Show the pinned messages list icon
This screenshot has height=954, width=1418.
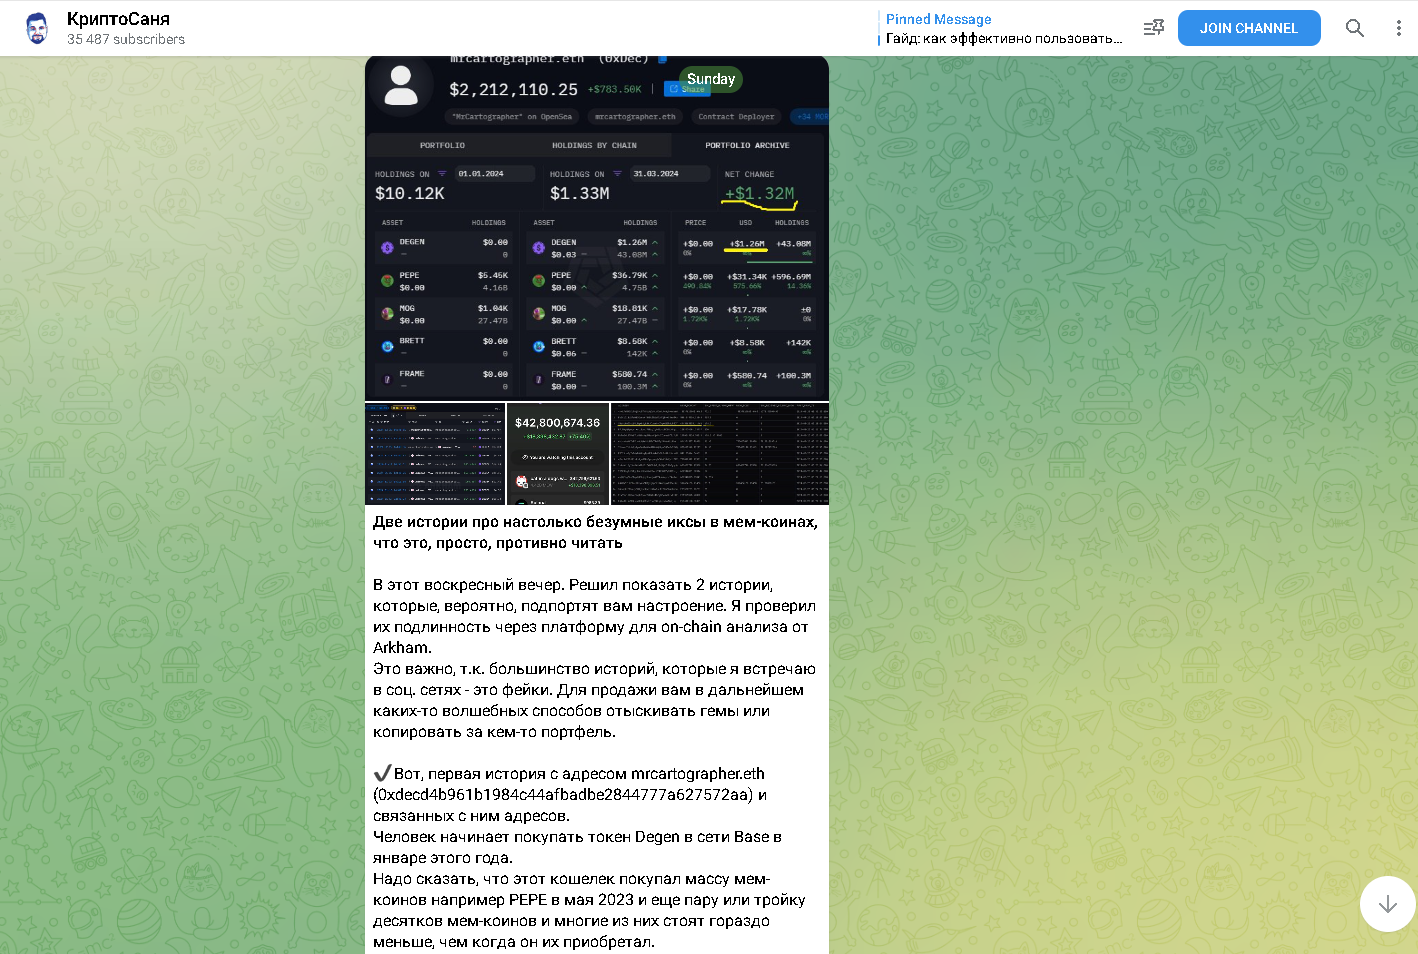[x=1154, y=28]
